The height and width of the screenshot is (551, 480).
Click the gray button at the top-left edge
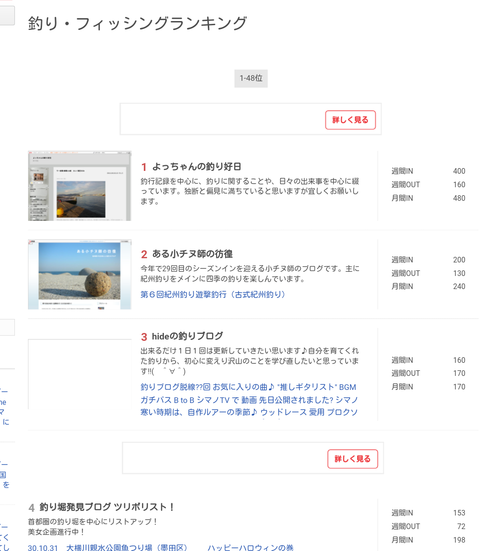pos(7,15)
